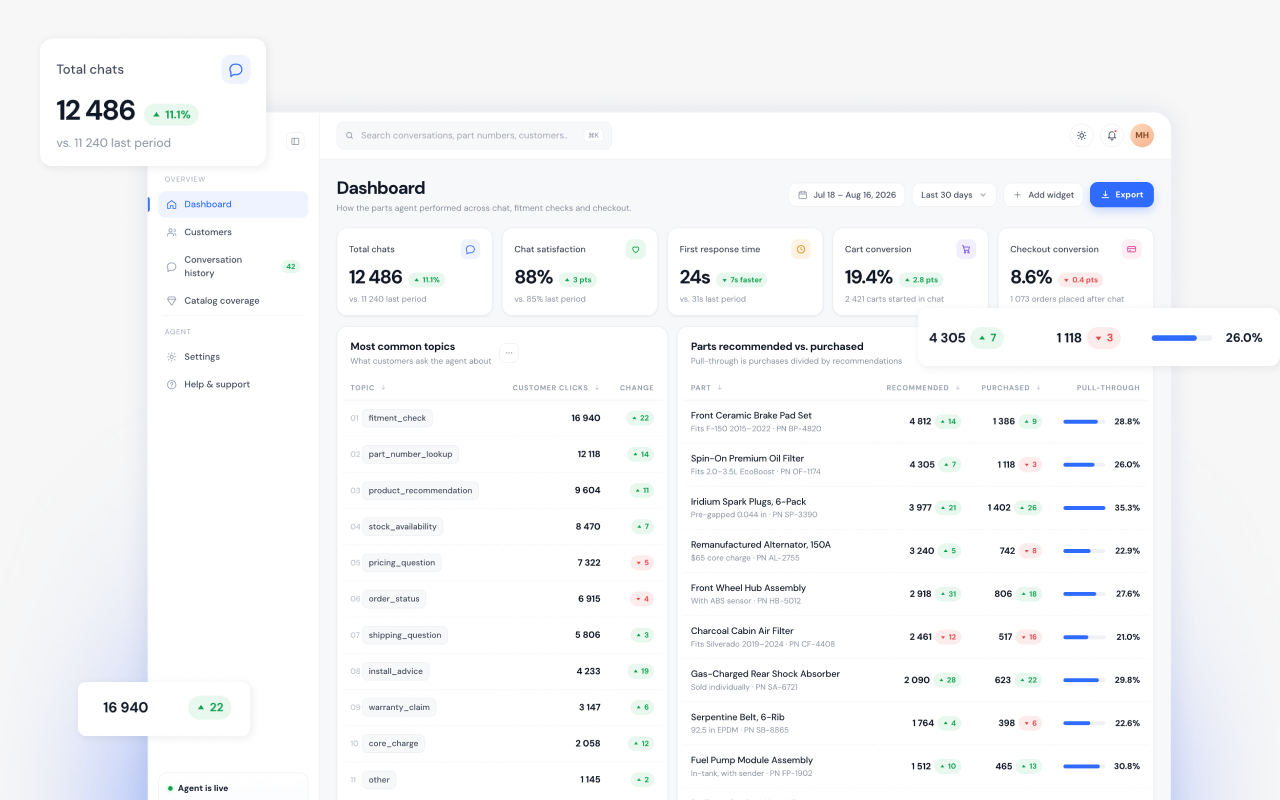Open notifications bell in top bar
The image size is (1280, 800).
click(x=1111, y=135)
